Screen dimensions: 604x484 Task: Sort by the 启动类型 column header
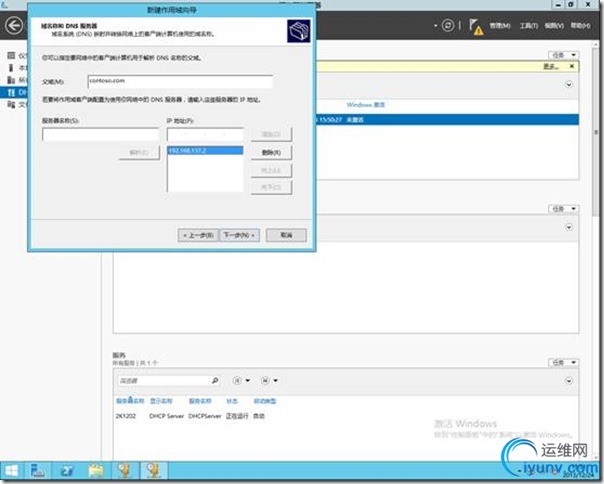[265, 401]
